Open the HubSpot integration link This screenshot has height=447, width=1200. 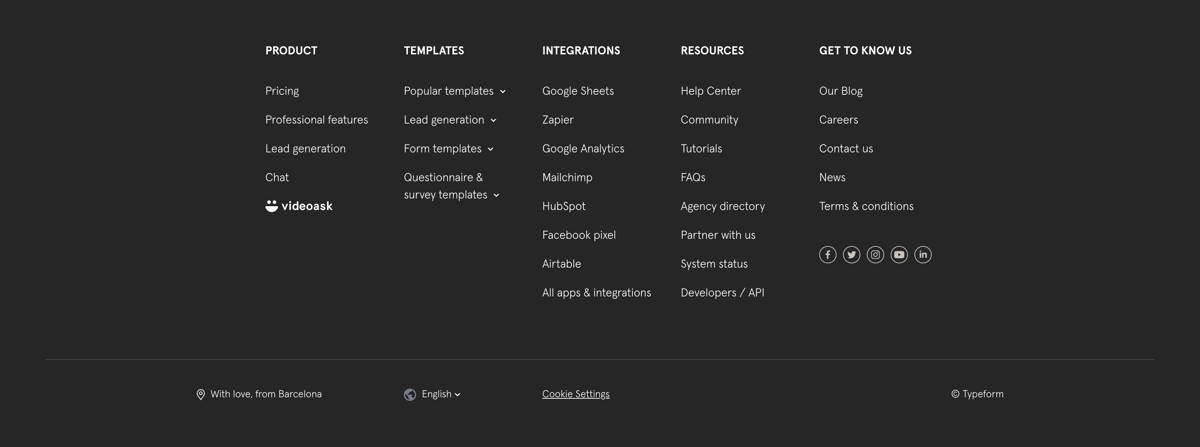pos(564,207)
